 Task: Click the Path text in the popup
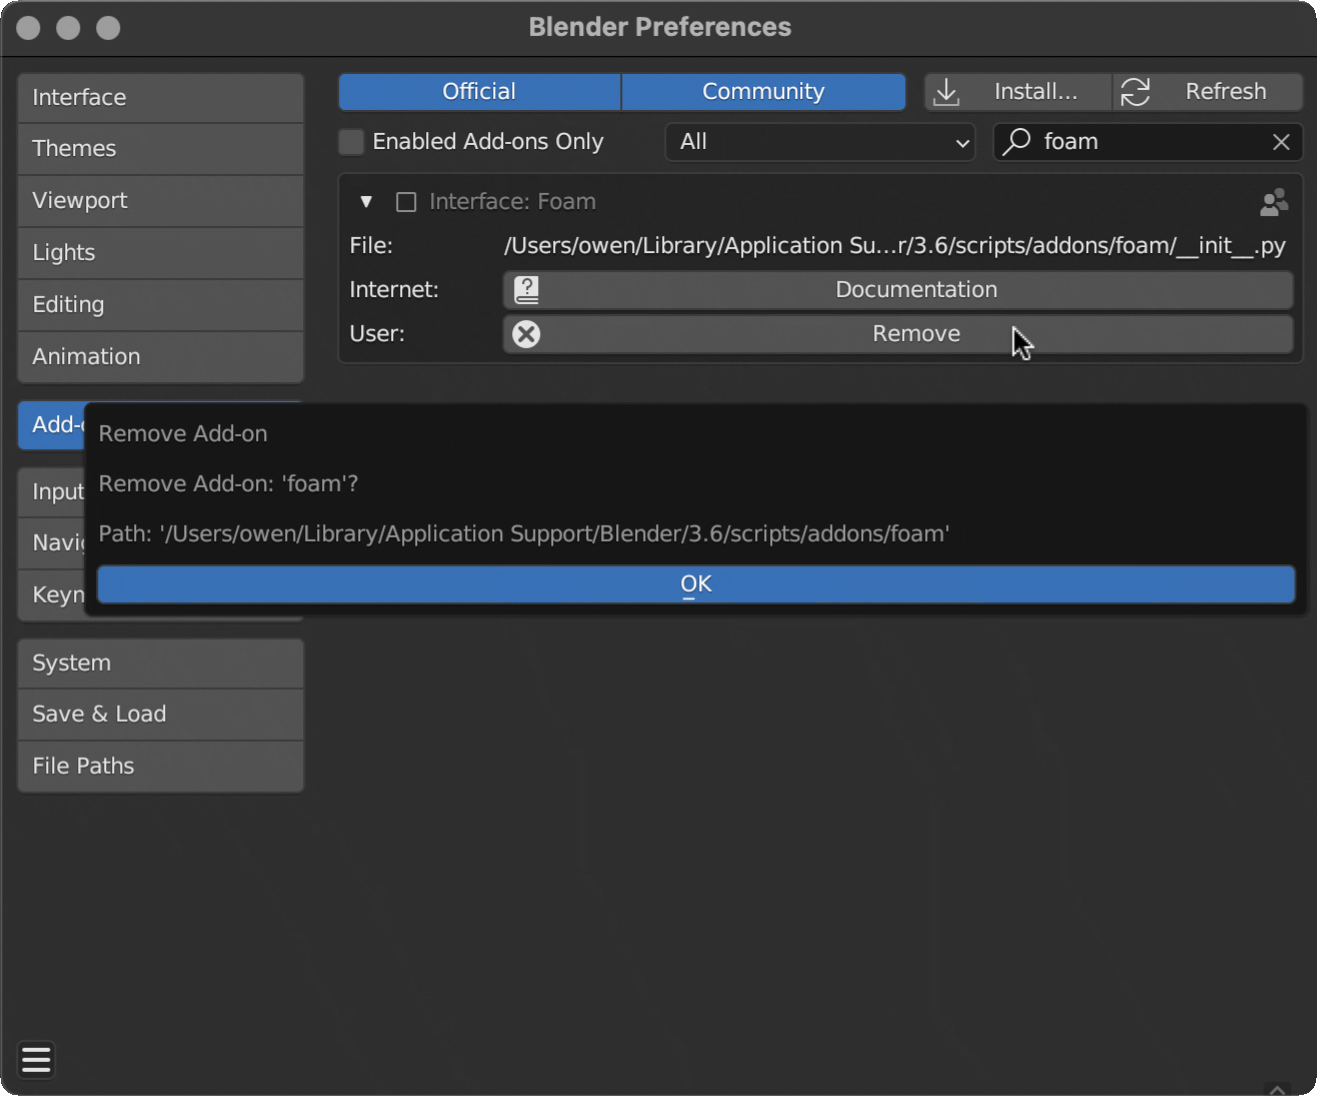coord(524,534)
